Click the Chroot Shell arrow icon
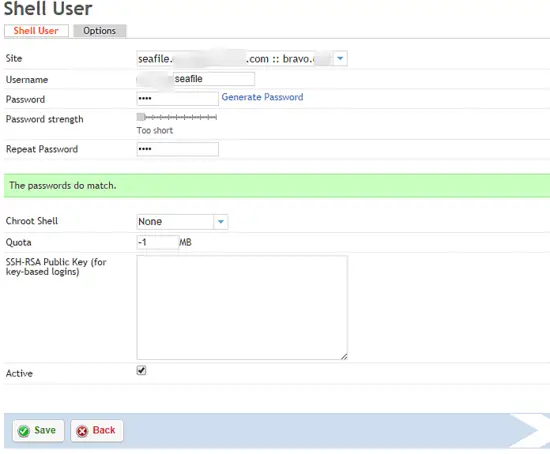The image size is (550, 454). [x=221, y=222]
